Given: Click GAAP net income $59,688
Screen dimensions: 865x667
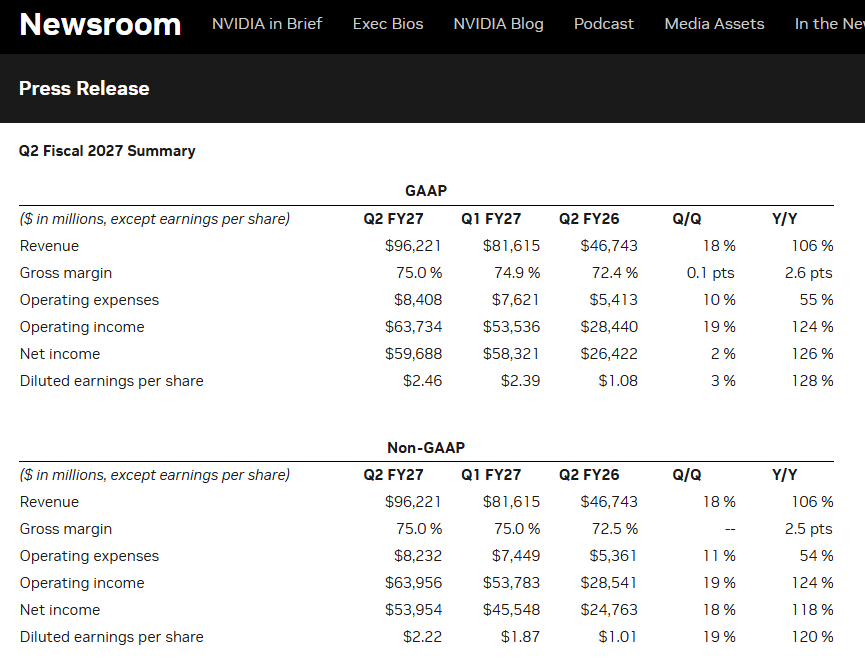Looking at the screenshot, I should tap(413, 354).
